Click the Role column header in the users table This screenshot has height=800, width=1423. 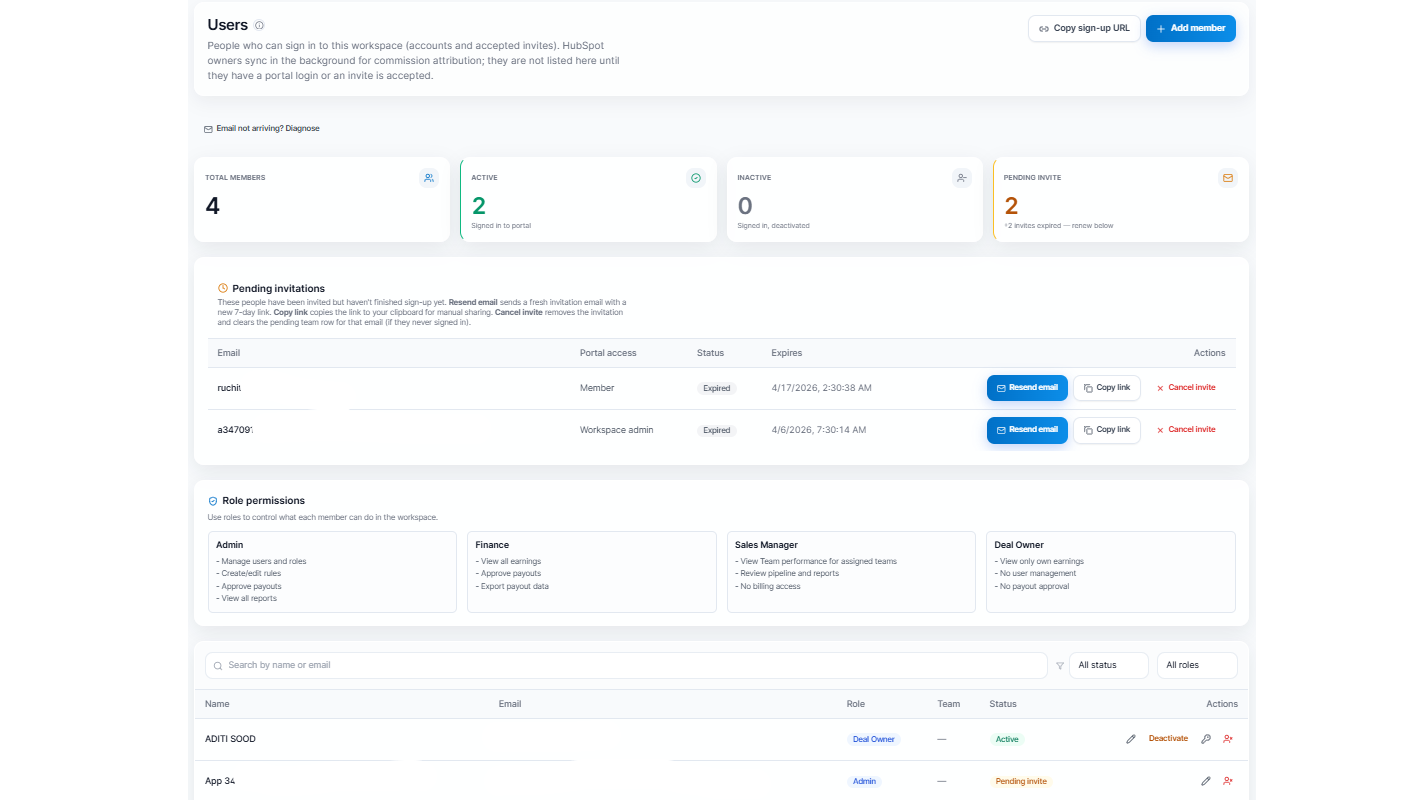point(856,704)
